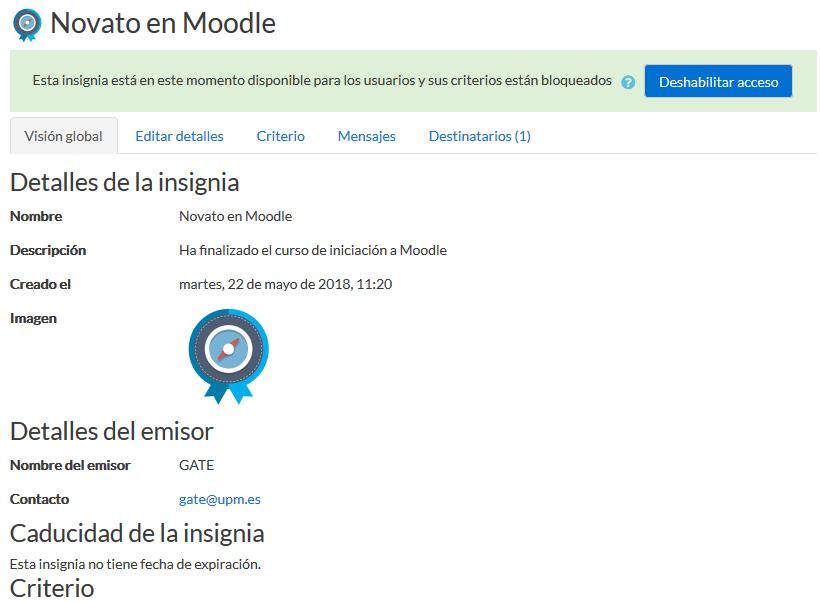This screenshot has height=602, width=820.
Task: Click the issuer name value GATE
Action: (197, 465)
